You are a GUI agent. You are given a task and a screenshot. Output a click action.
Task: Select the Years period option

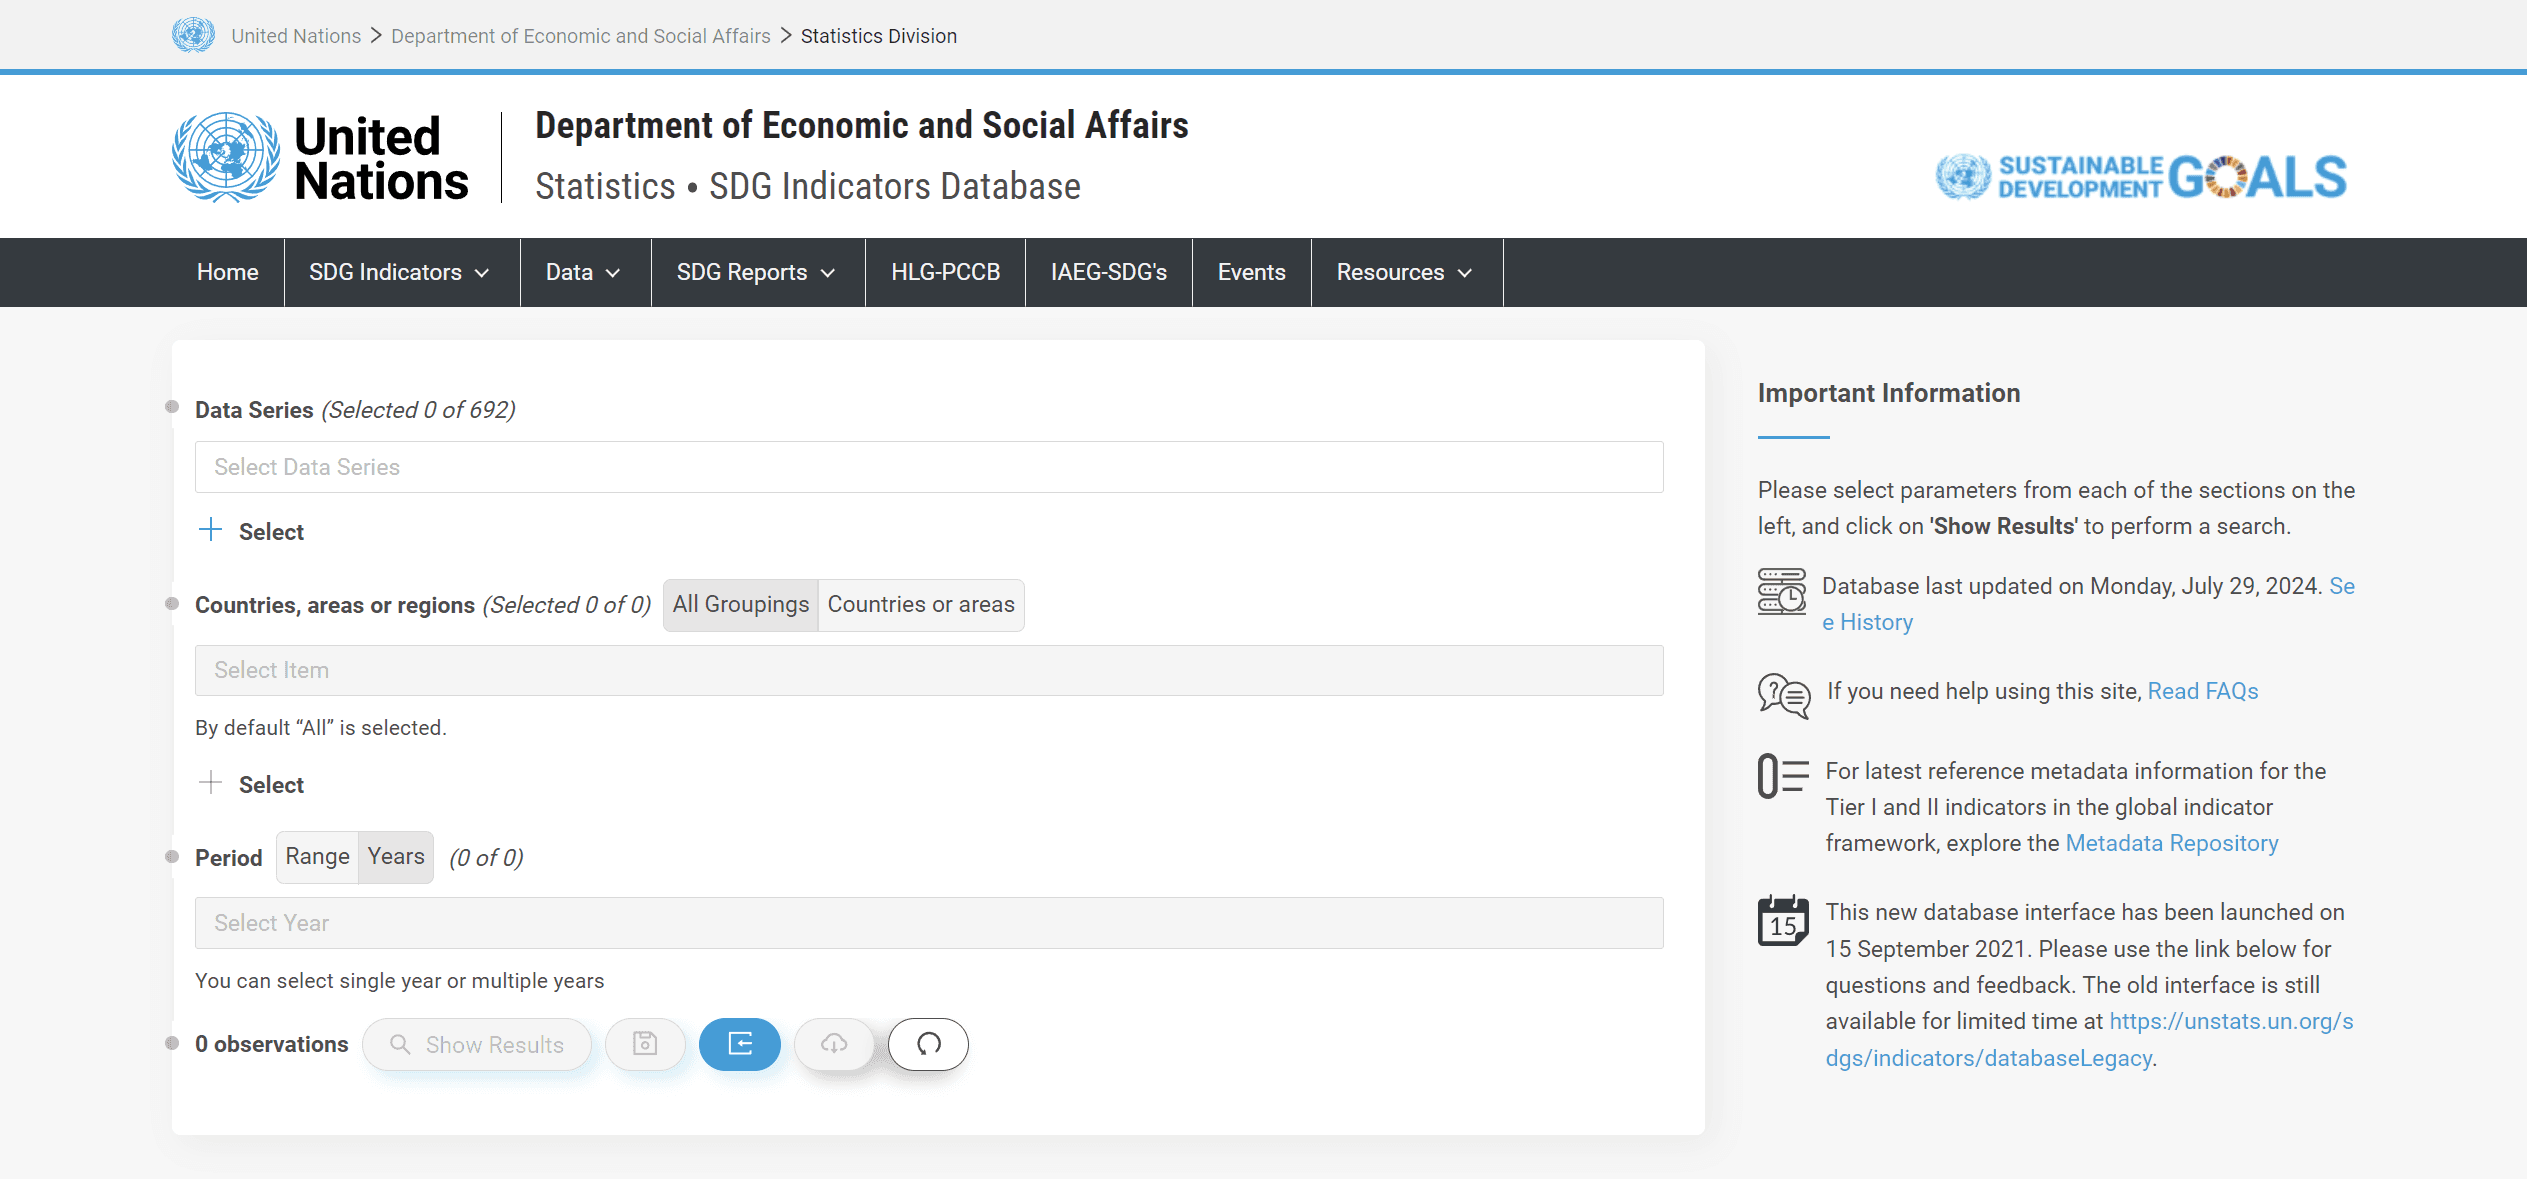point(396,857)
